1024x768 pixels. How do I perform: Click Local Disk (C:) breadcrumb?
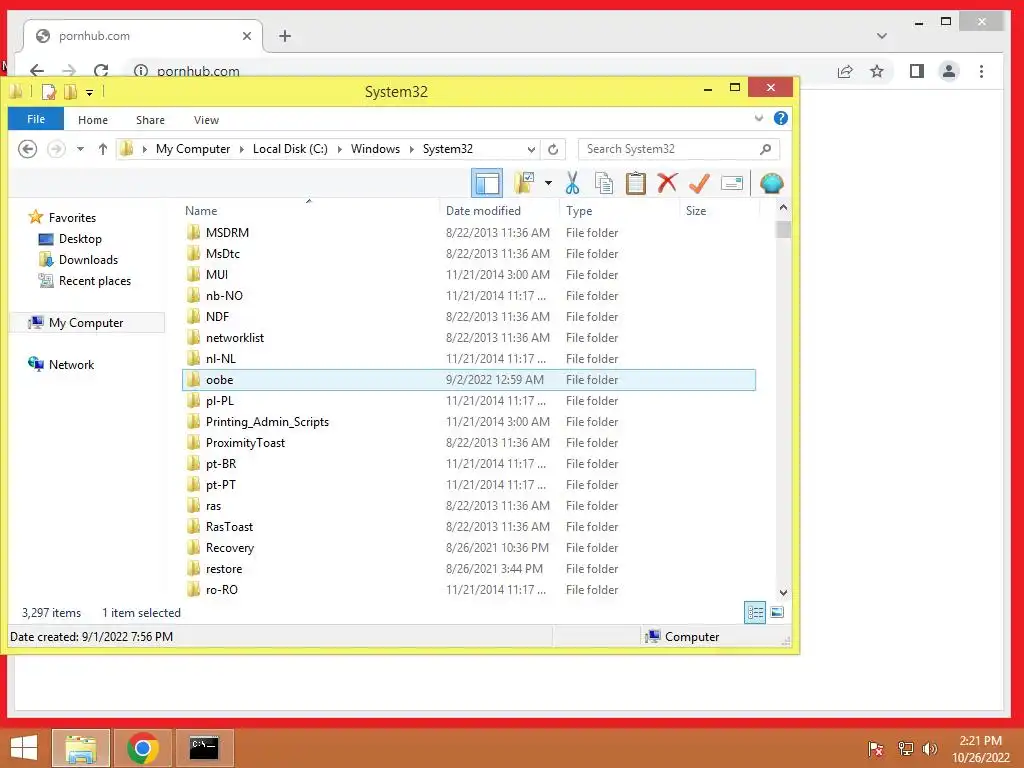pyautogui.click(x=290, y=149)
